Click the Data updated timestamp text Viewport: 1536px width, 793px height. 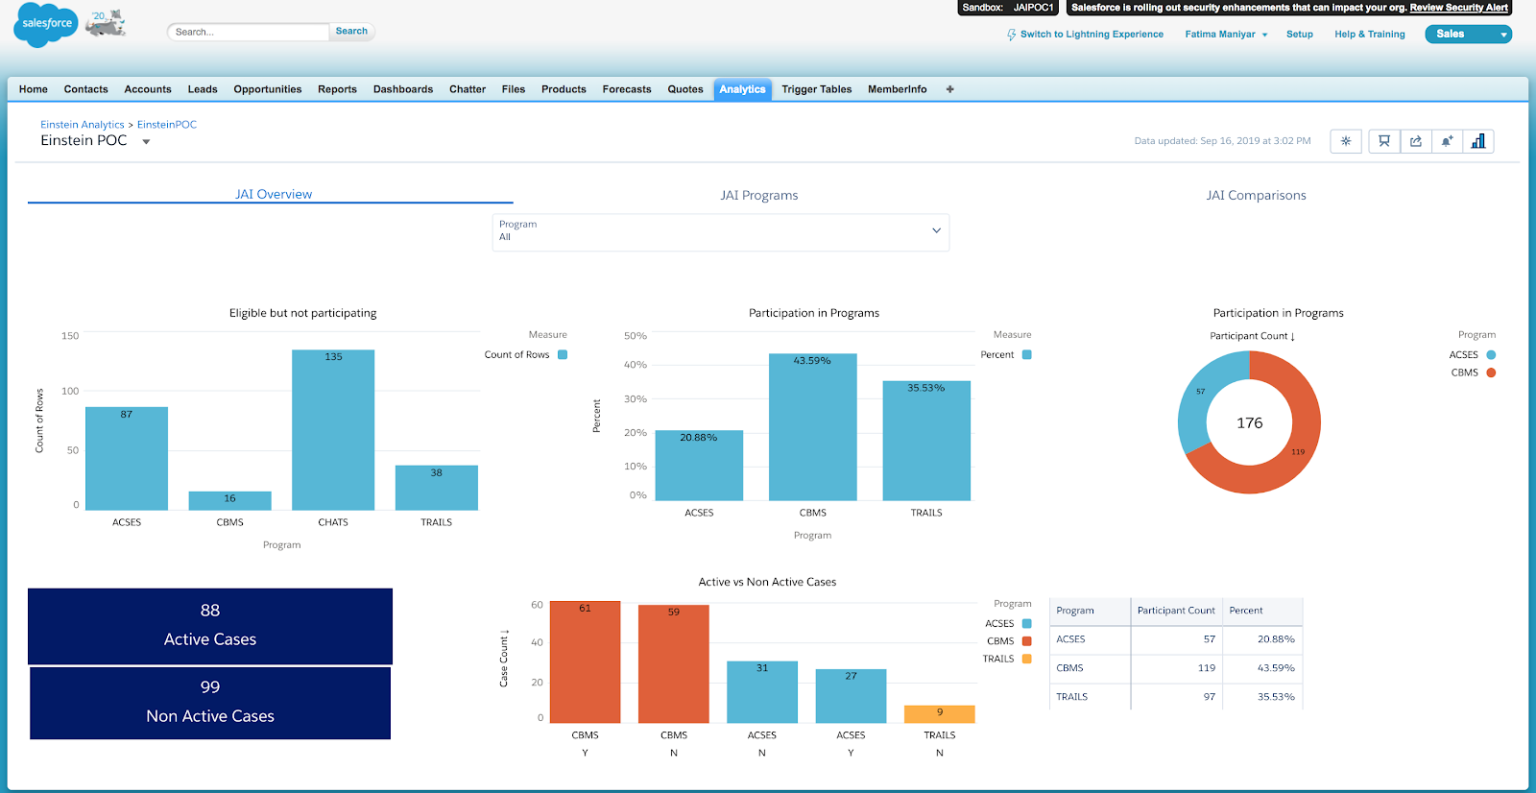(1222, 141)
